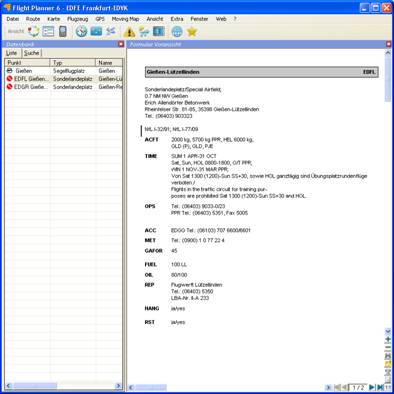
Task: Click the circular route arrows icon
Action: [33, 32]
